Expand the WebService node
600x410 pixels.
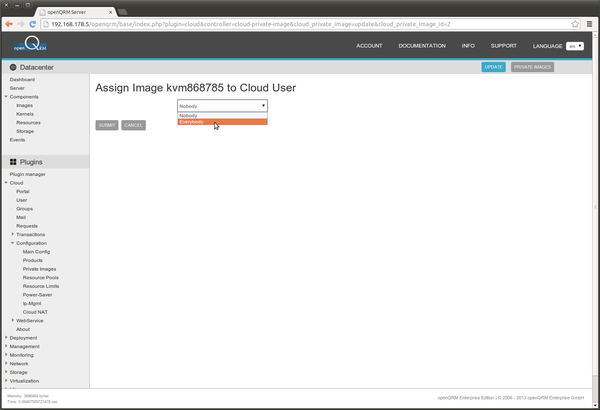13,320
